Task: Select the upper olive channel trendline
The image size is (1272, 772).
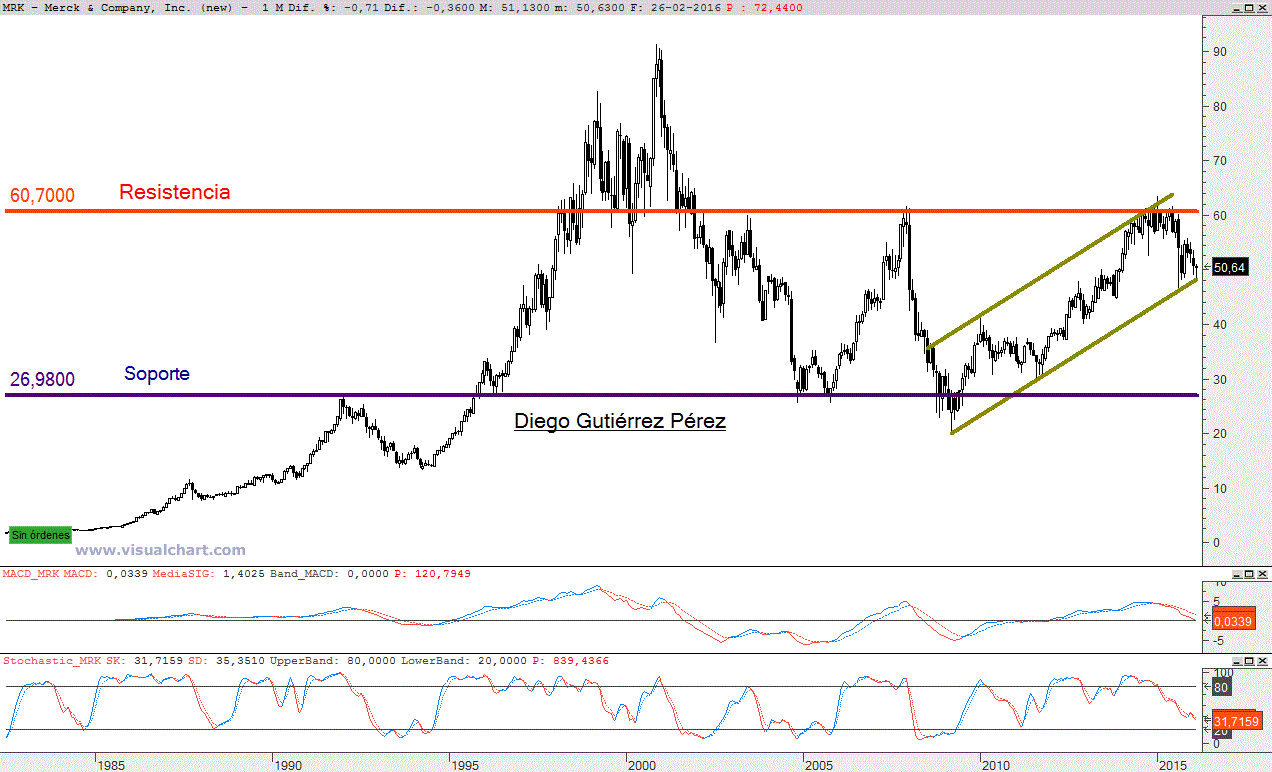Action: click(1050, 271)
